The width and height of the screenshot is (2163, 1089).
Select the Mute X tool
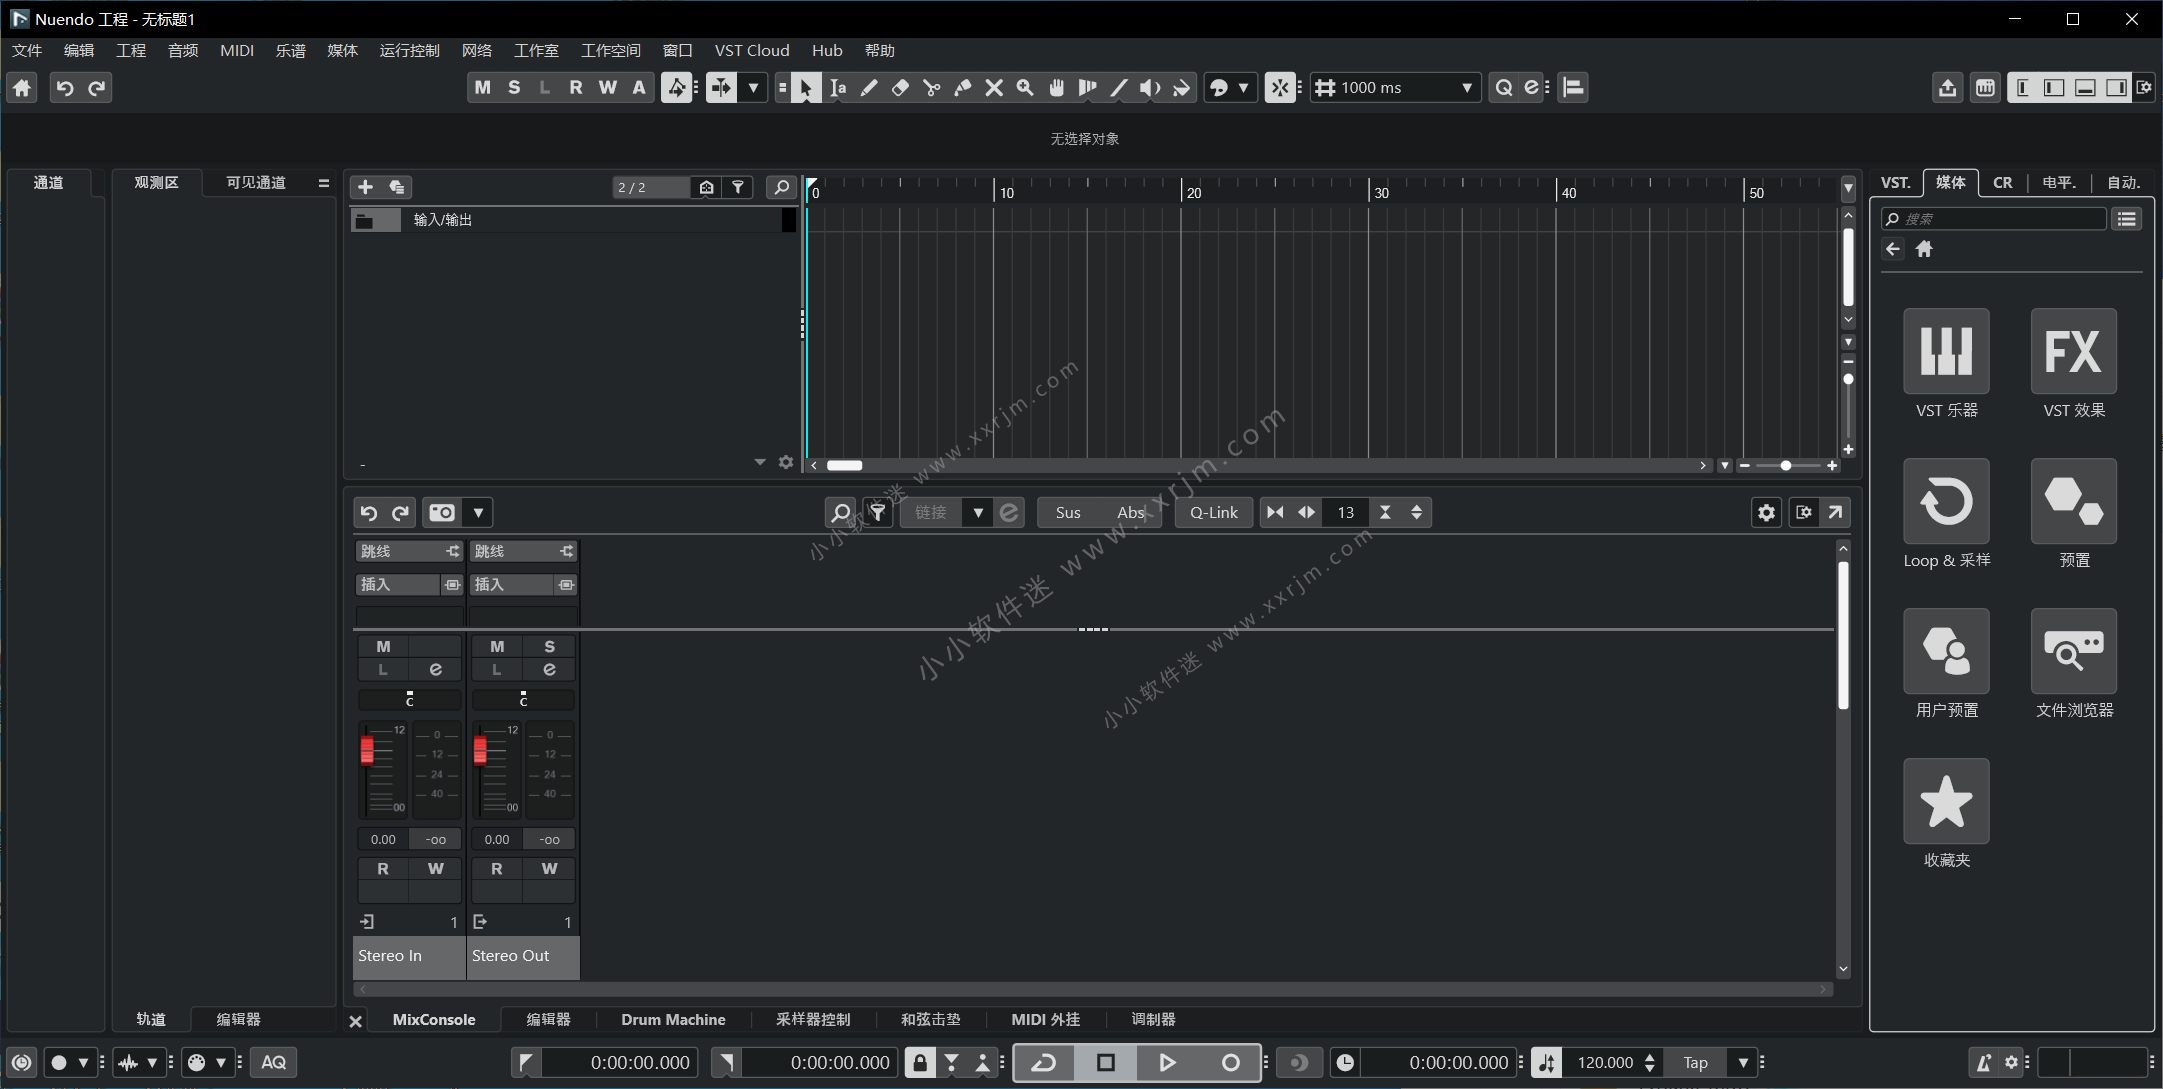click(x=994, y=88)
